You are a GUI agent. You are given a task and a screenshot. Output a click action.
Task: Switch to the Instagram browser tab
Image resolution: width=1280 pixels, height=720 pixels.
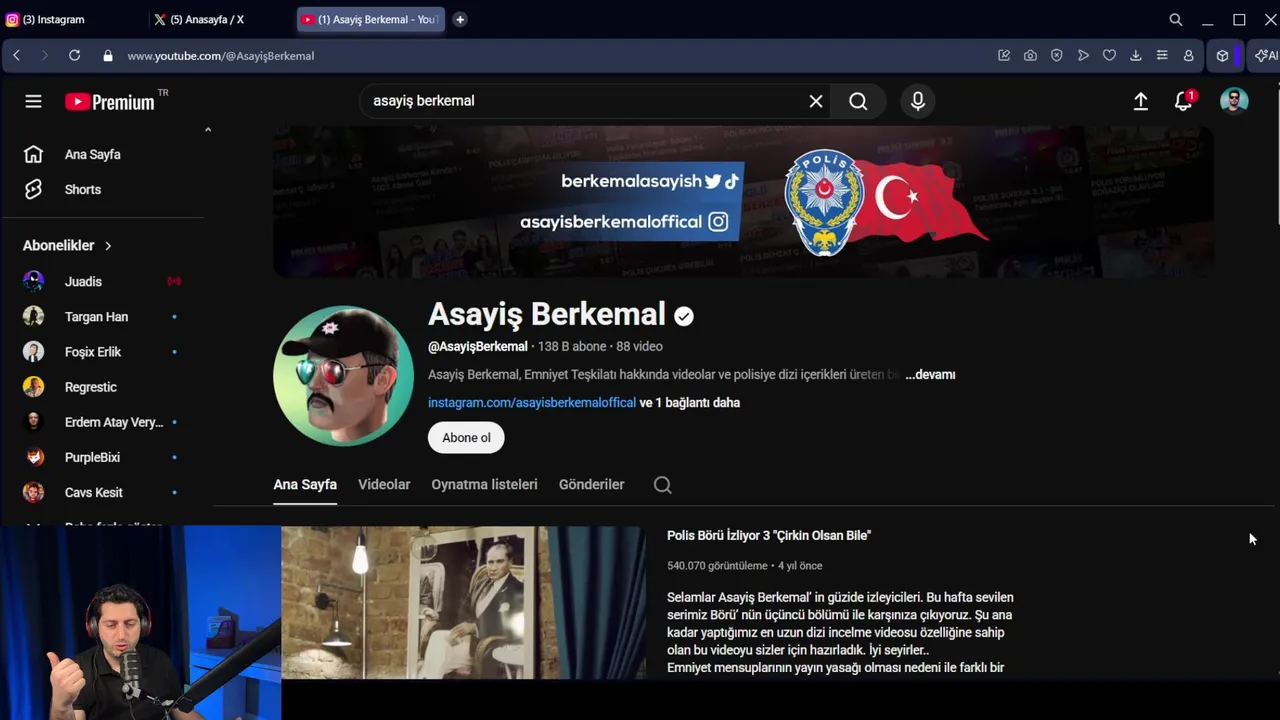click(72, 19)
